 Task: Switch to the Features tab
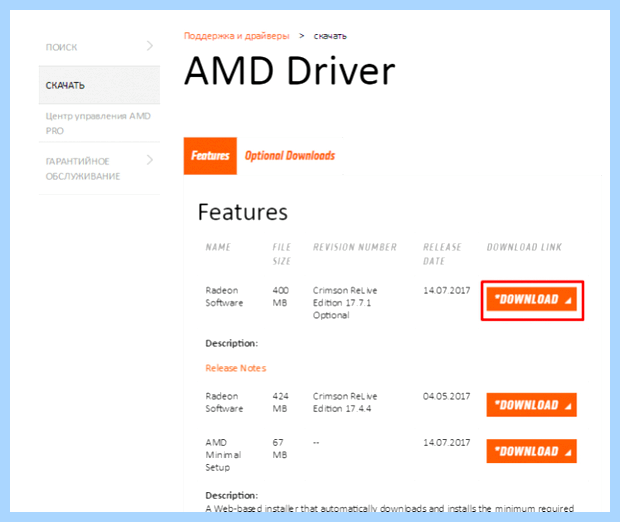[210, 156]
